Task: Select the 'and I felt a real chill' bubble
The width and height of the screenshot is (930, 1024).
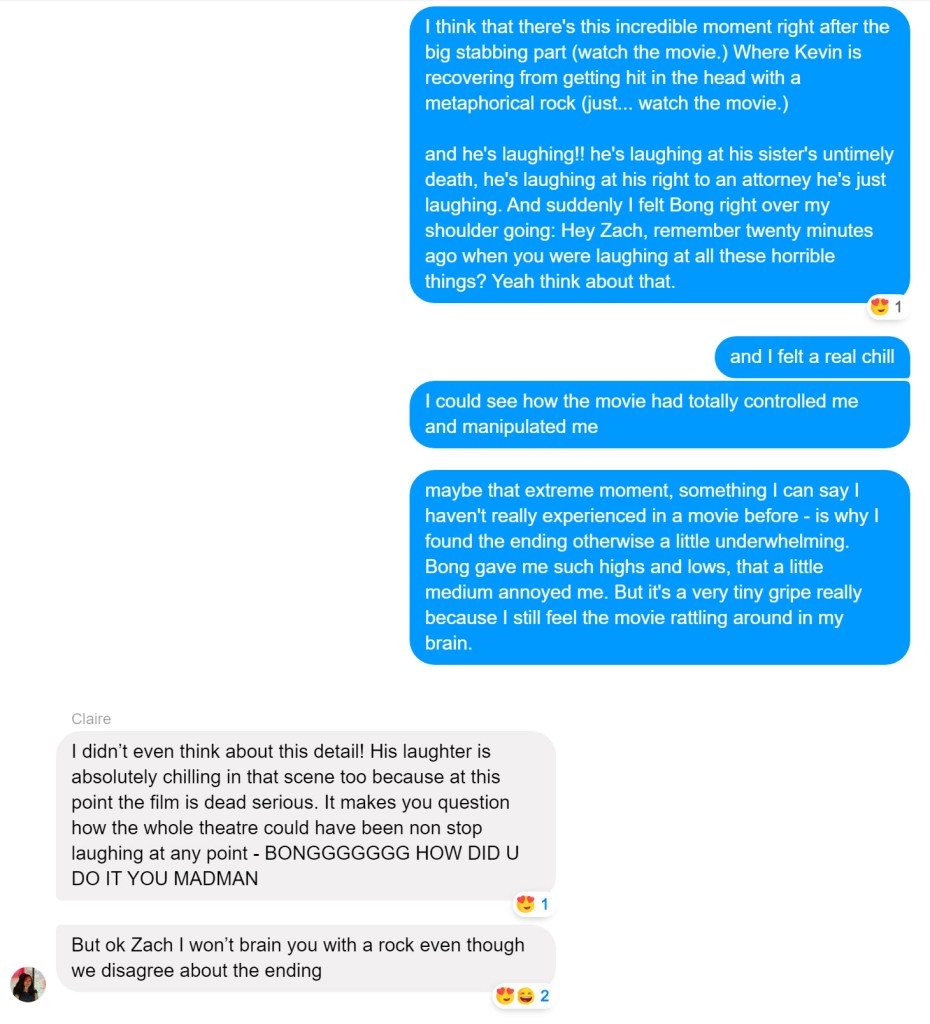Action: (x=812, y=357)
